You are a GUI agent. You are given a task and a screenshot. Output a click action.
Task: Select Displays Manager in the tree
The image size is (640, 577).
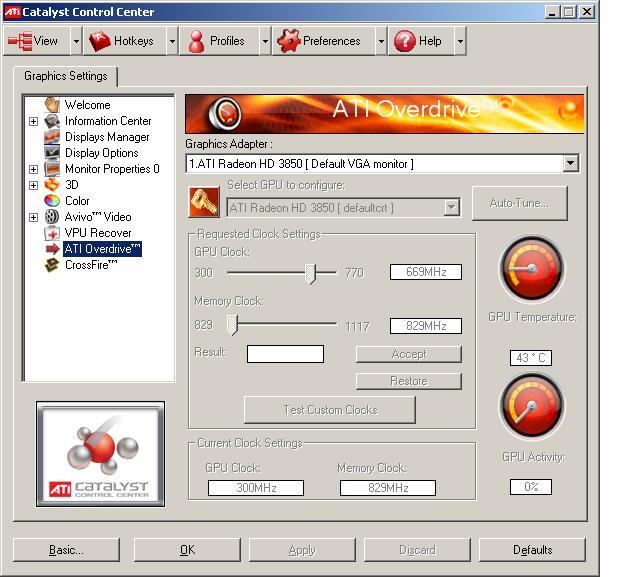coord(107,137)
